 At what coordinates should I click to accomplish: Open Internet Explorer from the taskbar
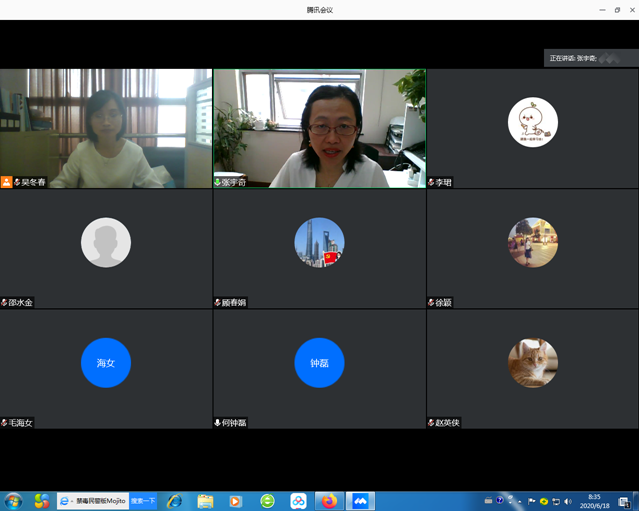click(174, 500)
